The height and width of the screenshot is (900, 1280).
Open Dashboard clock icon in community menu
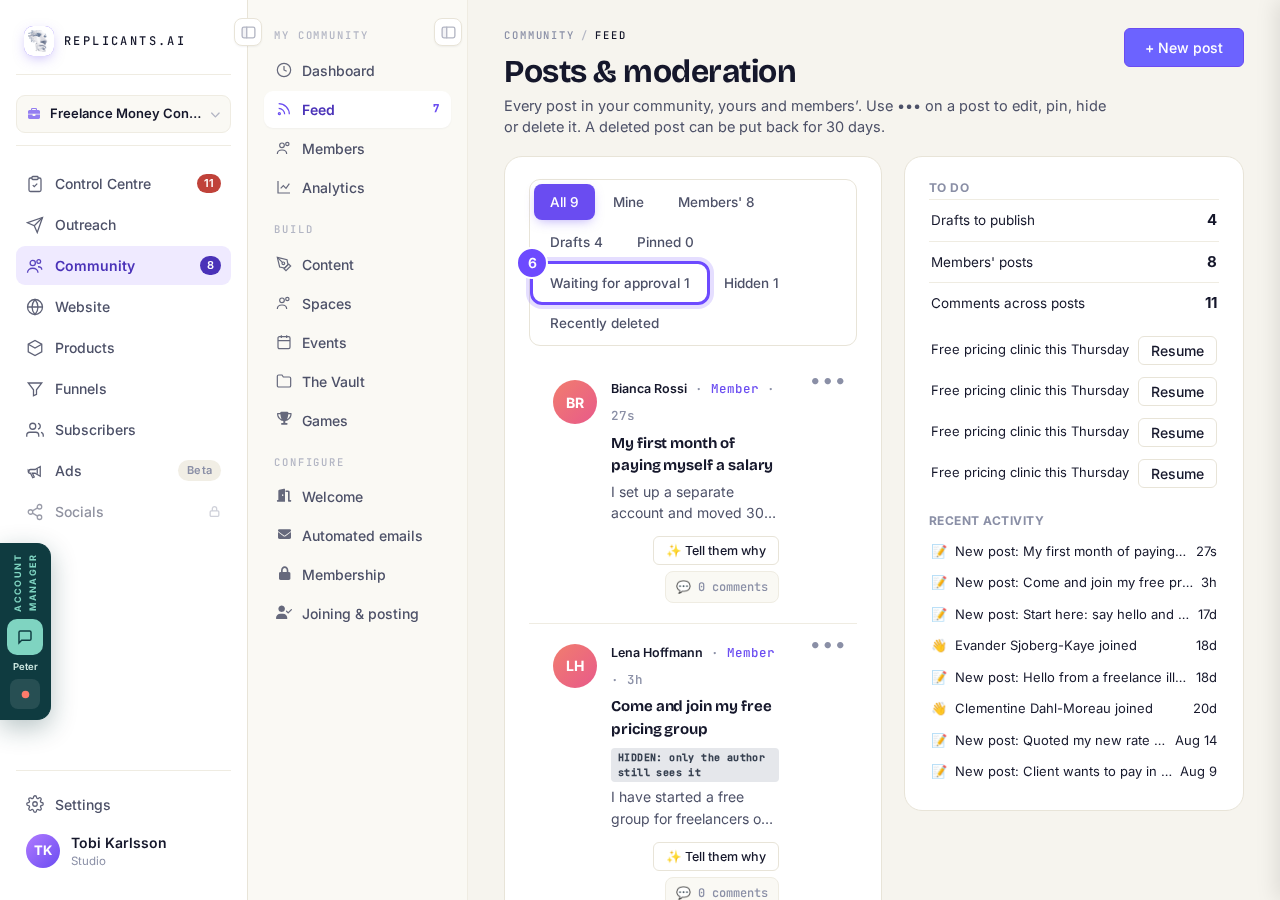pos(284,70)
